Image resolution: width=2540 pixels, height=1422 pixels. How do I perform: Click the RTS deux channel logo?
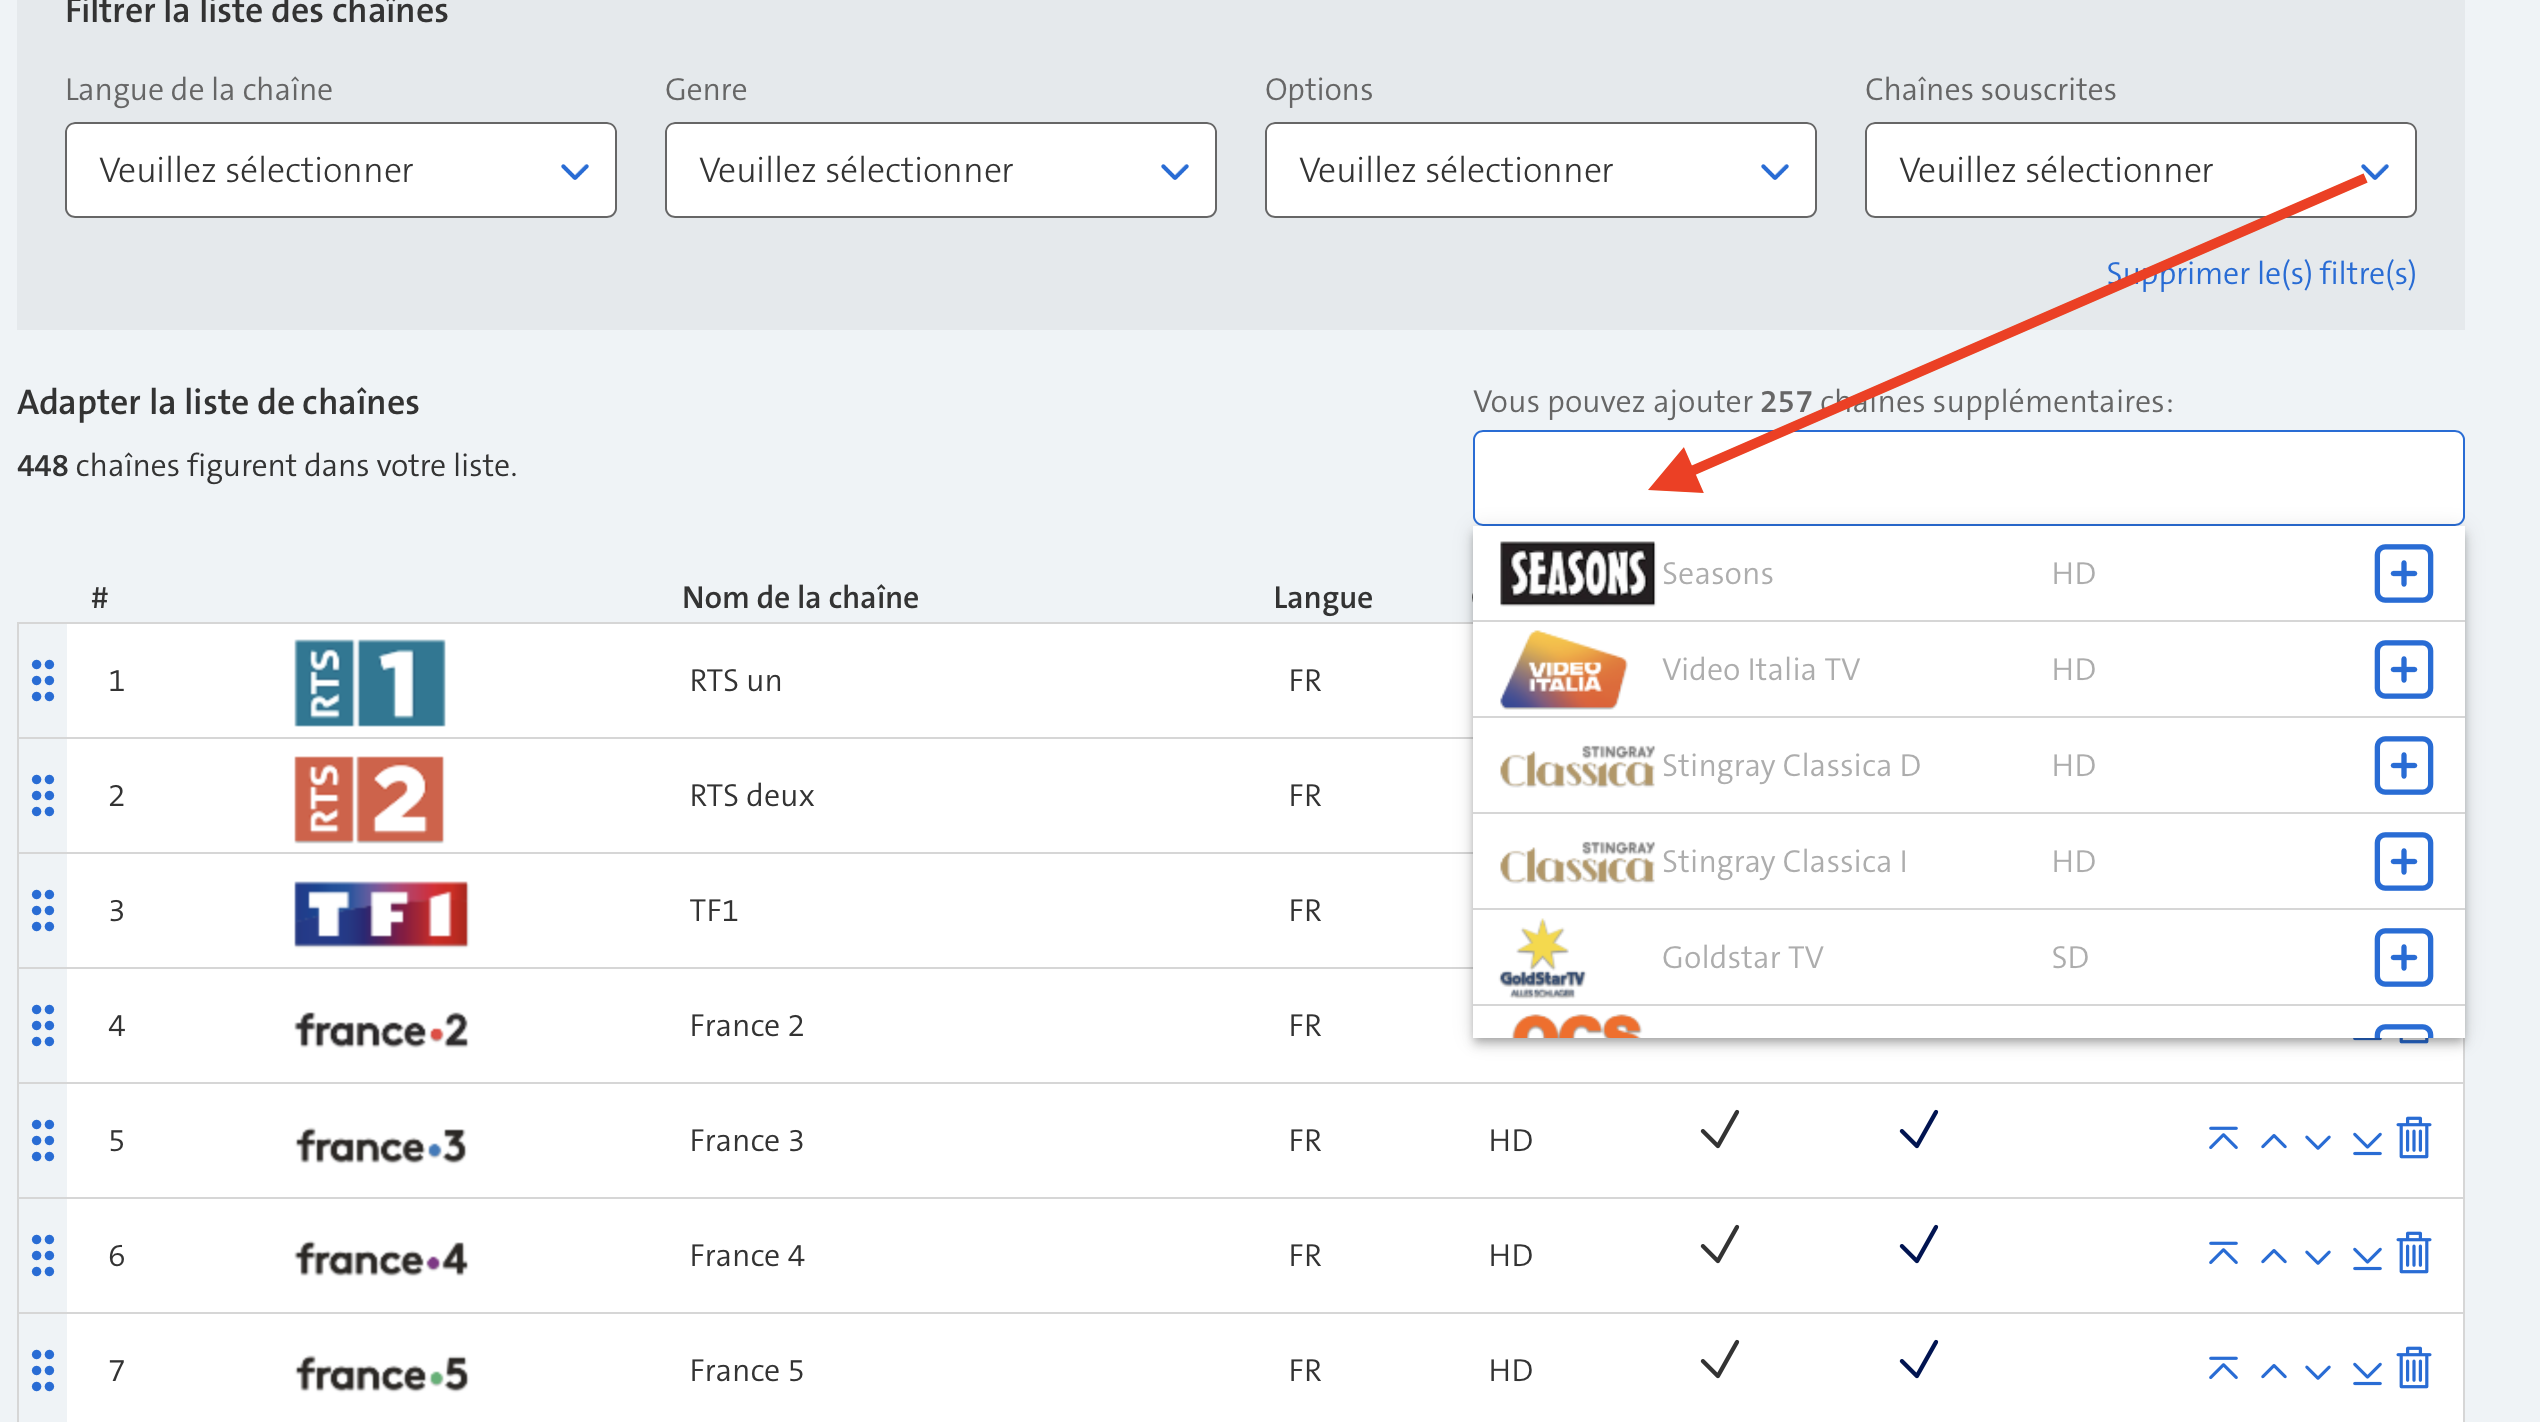[369, 797]
